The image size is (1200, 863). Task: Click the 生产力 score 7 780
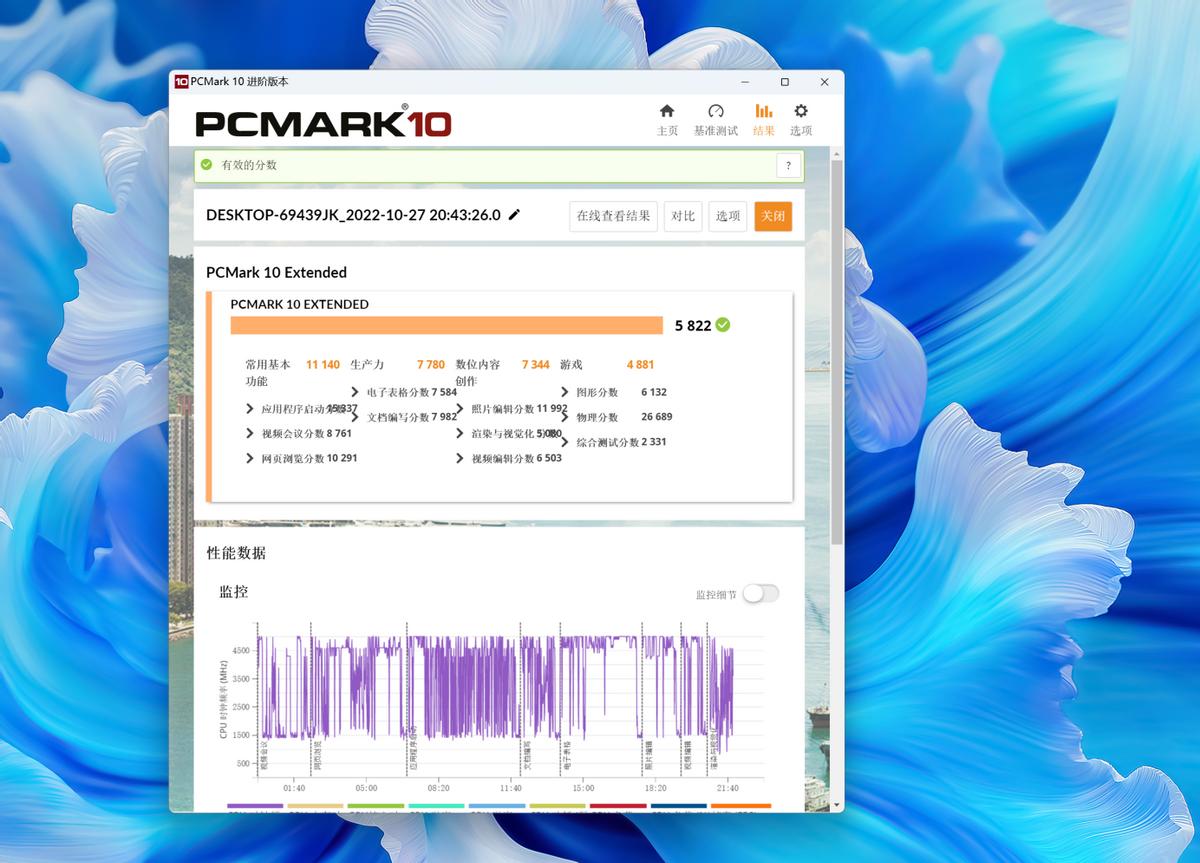click(431, 365)
